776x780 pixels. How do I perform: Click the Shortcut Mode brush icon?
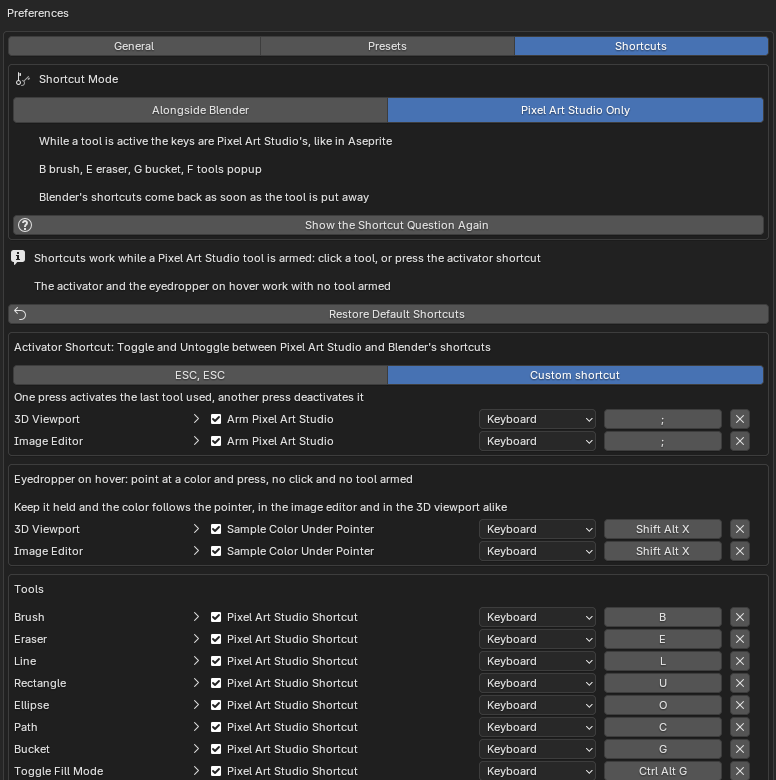point(22,79)
